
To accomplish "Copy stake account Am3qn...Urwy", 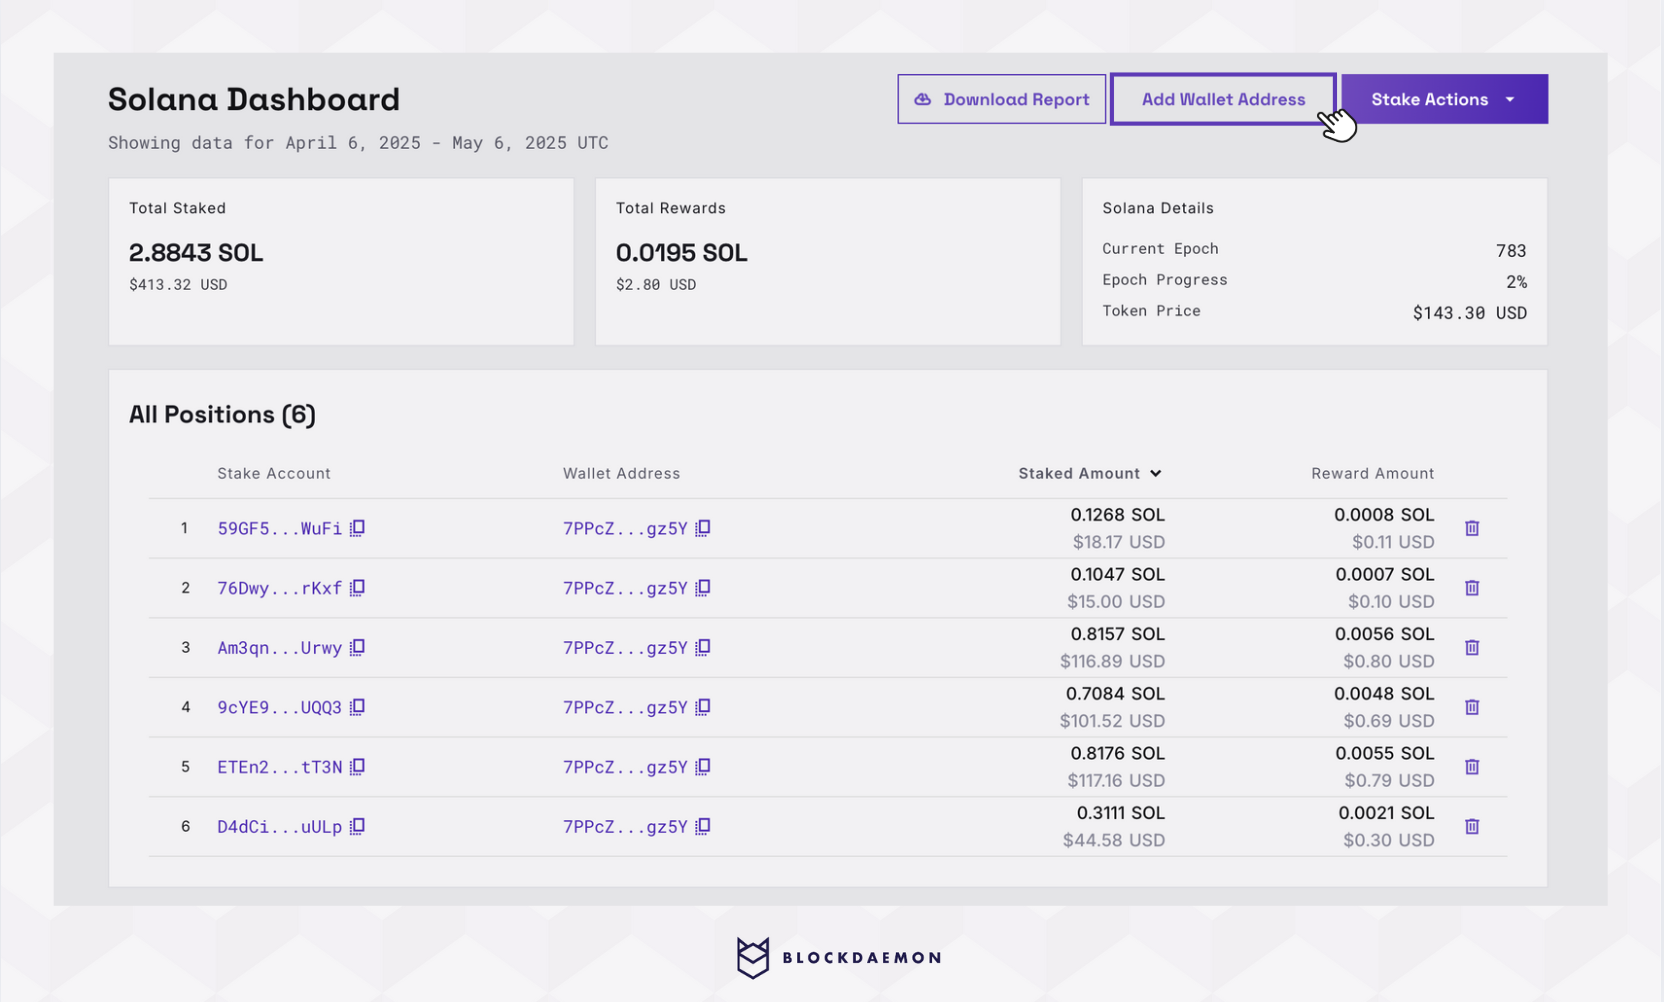I will [x=357, y=648].
